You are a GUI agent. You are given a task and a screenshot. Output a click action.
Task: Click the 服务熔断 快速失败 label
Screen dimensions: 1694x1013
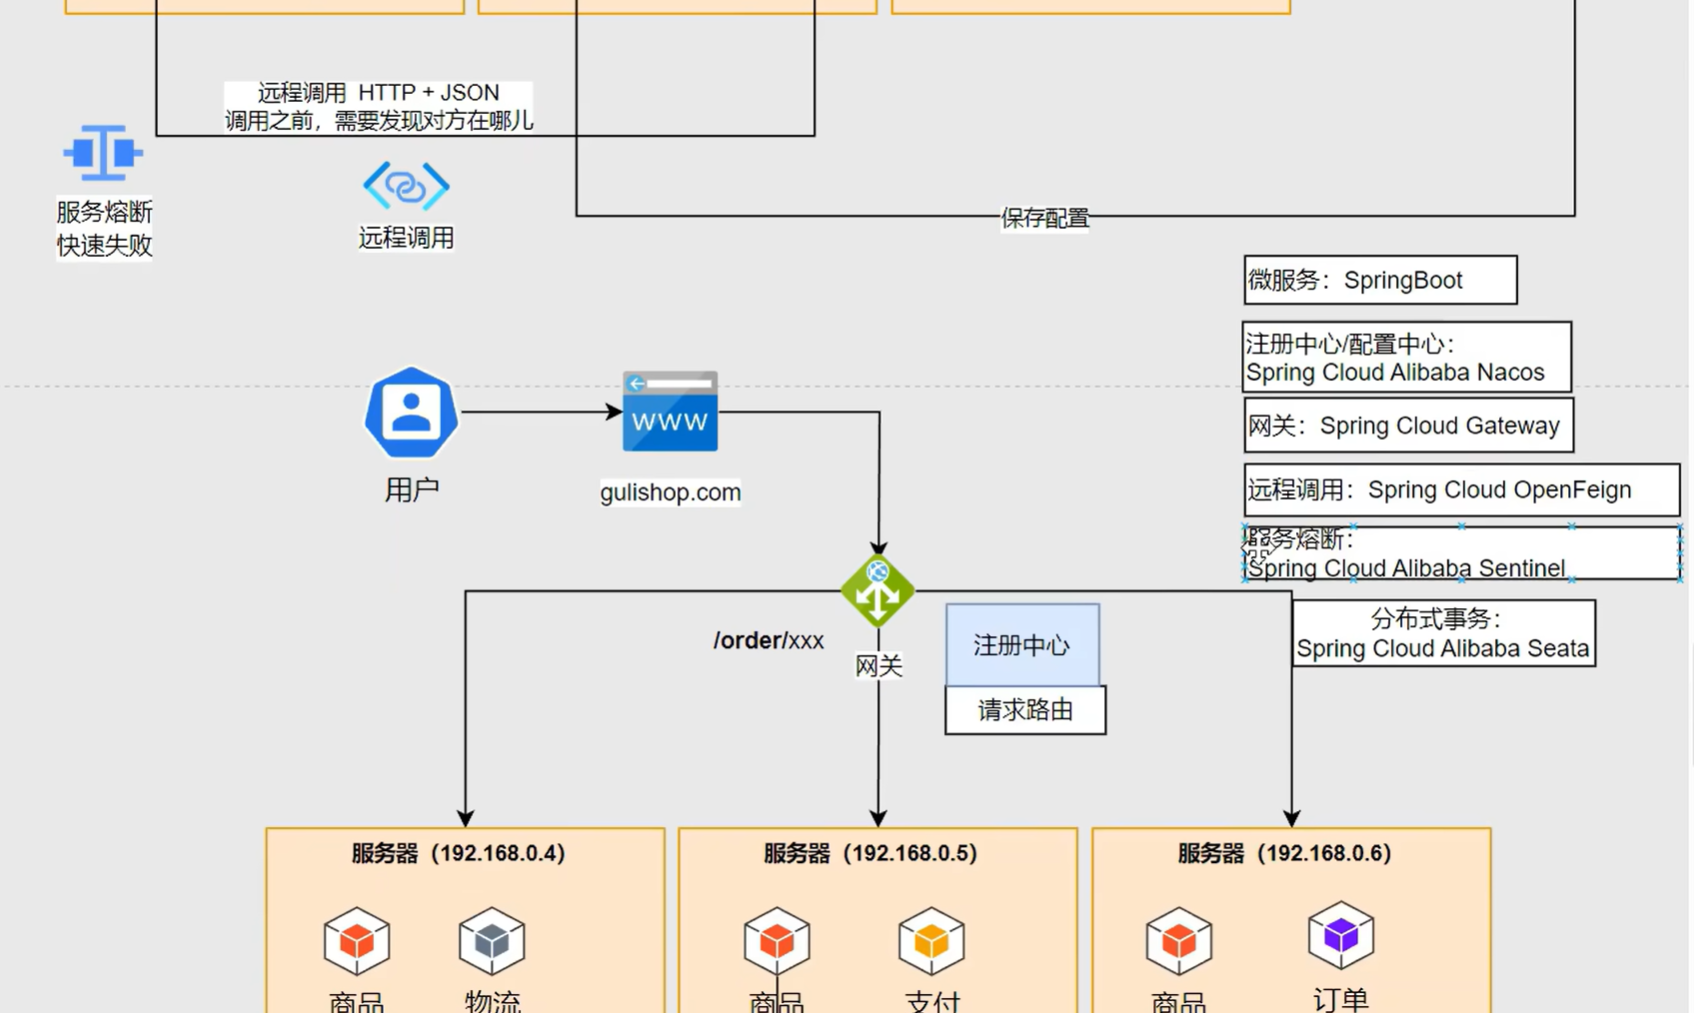104,228
